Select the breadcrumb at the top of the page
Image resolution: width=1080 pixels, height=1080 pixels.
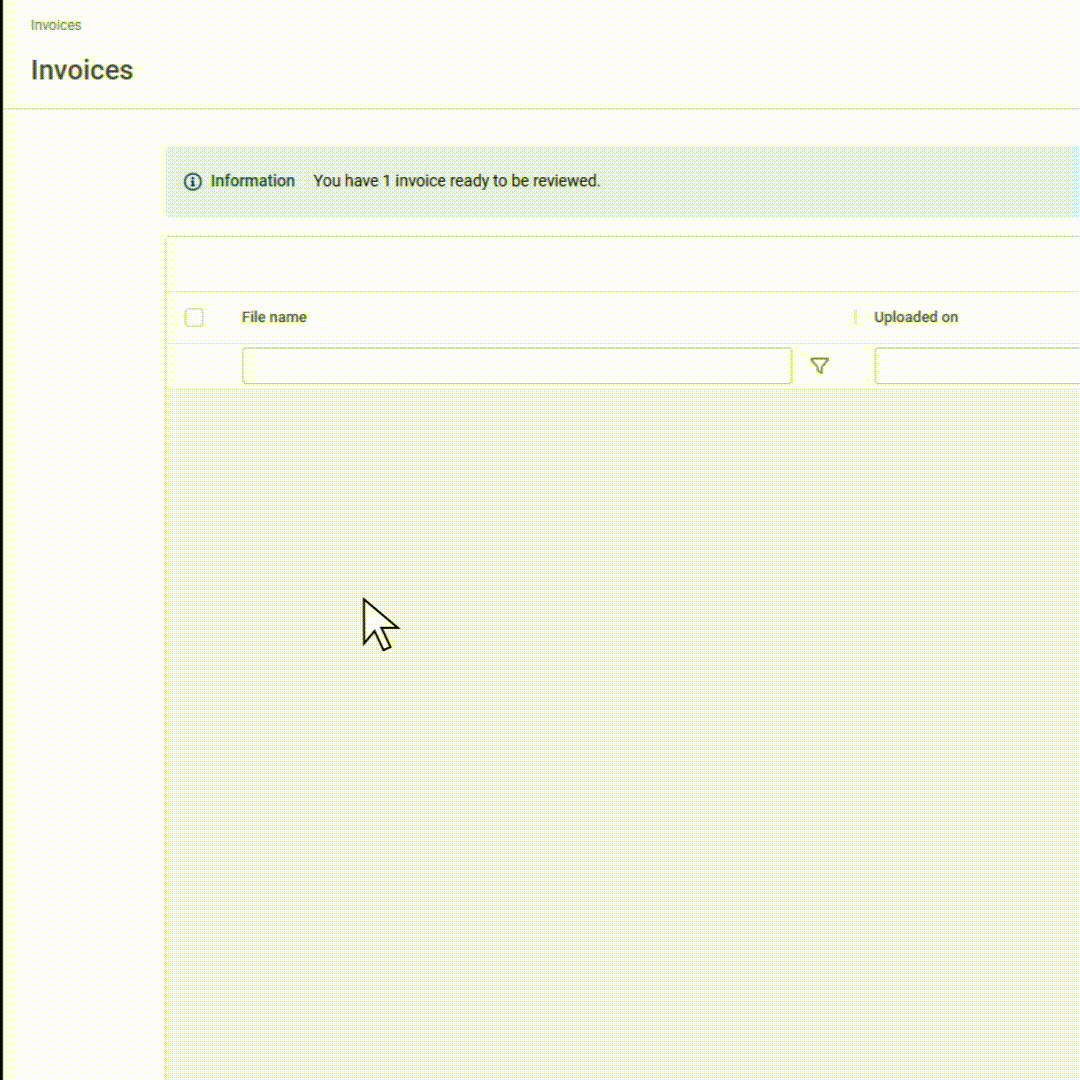56,25
